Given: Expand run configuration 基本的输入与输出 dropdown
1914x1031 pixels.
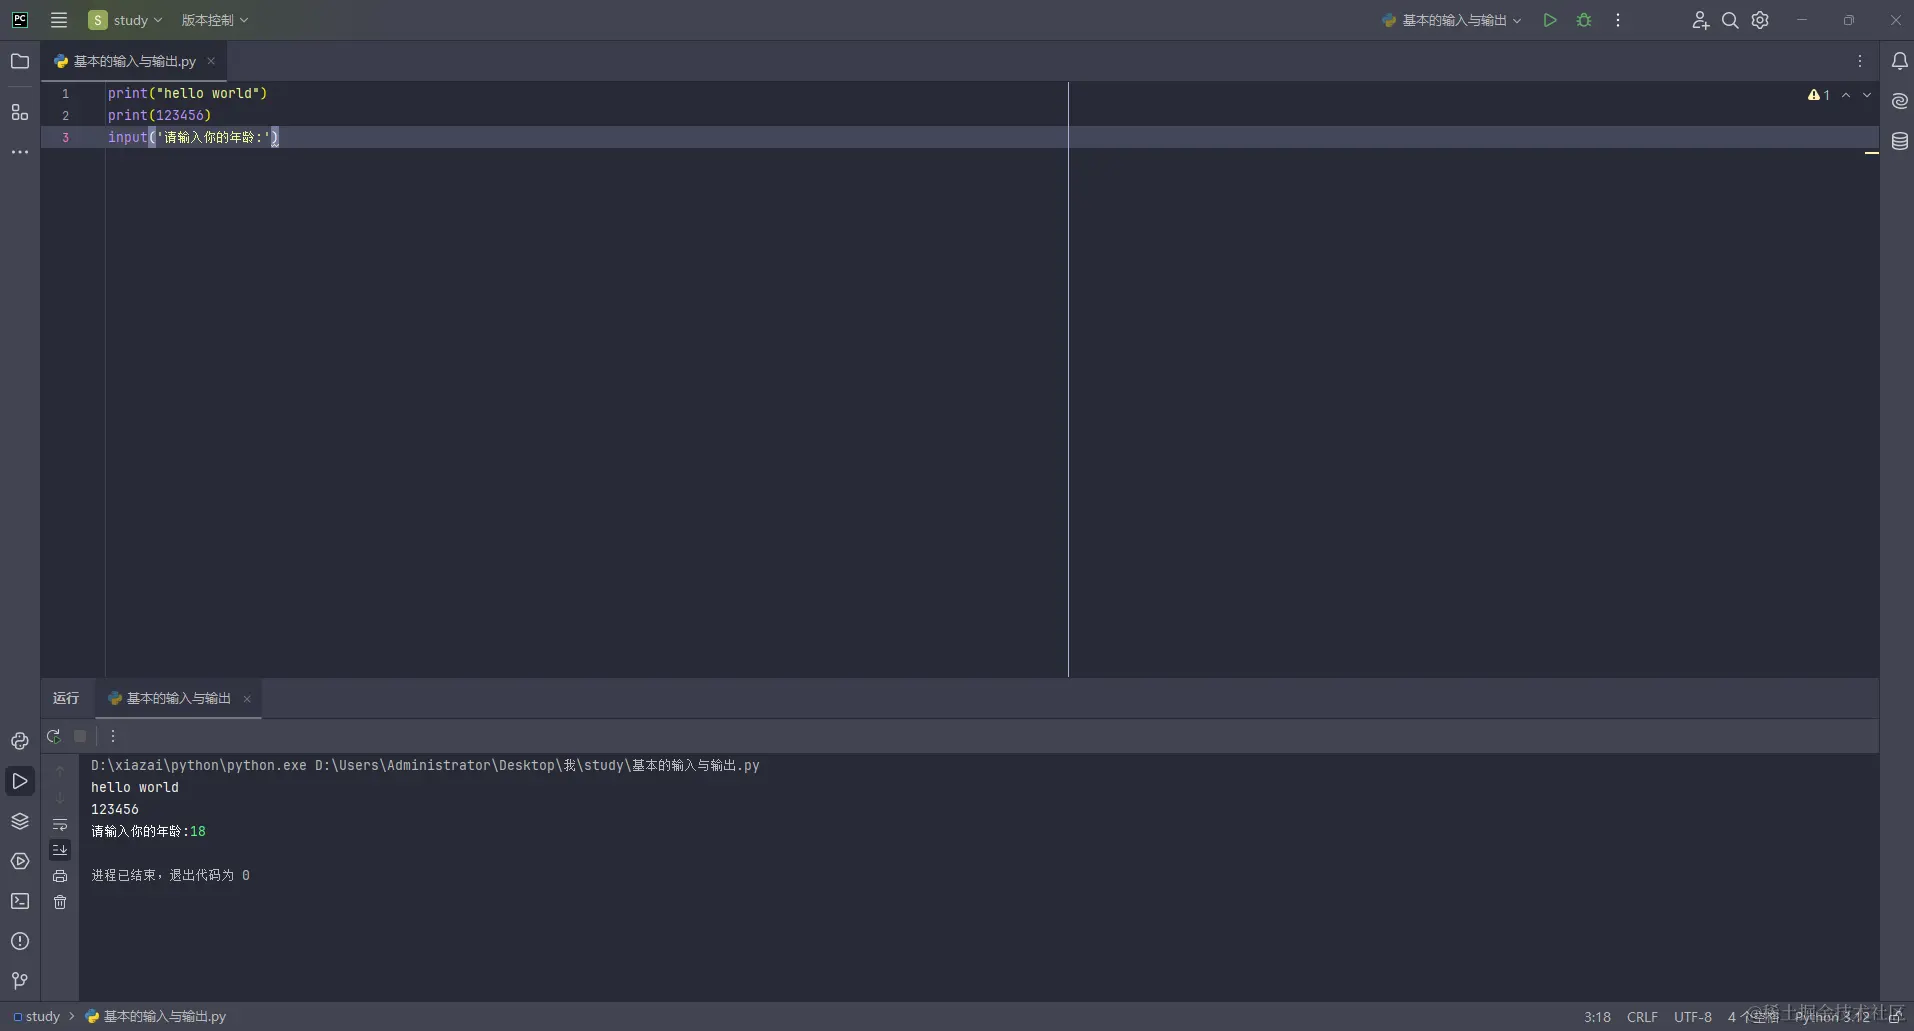Looking at the screenshot, I should pyautogui.click(x=1452, y=20).
